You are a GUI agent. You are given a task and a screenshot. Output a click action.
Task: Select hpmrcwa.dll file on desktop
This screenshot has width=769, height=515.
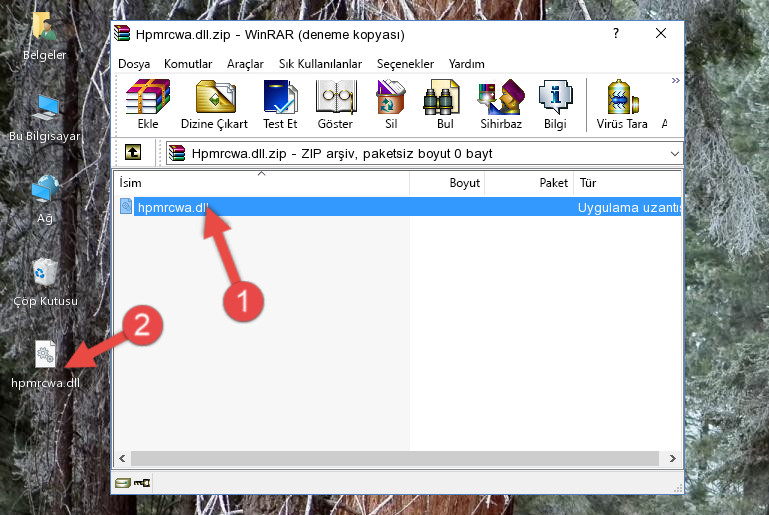tap(45, 364)
